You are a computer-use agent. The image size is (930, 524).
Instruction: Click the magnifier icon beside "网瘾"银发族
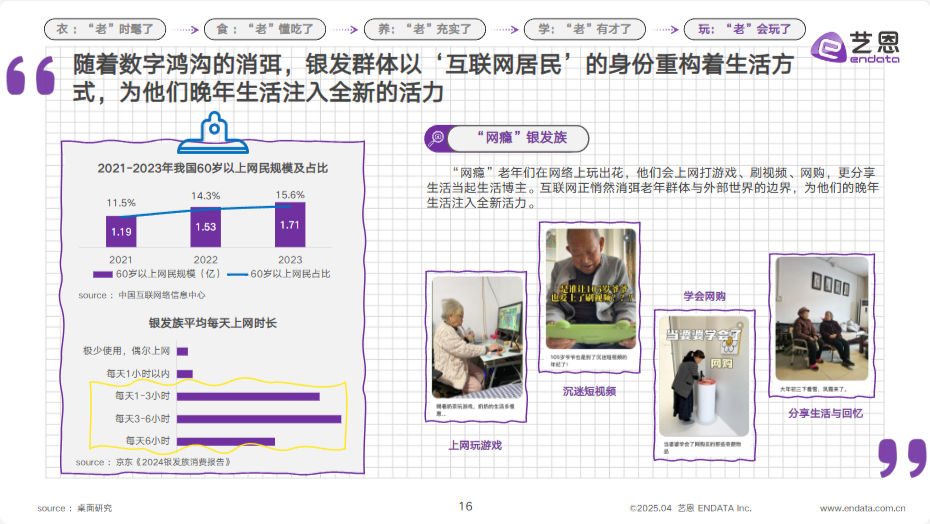pos(436,139)
